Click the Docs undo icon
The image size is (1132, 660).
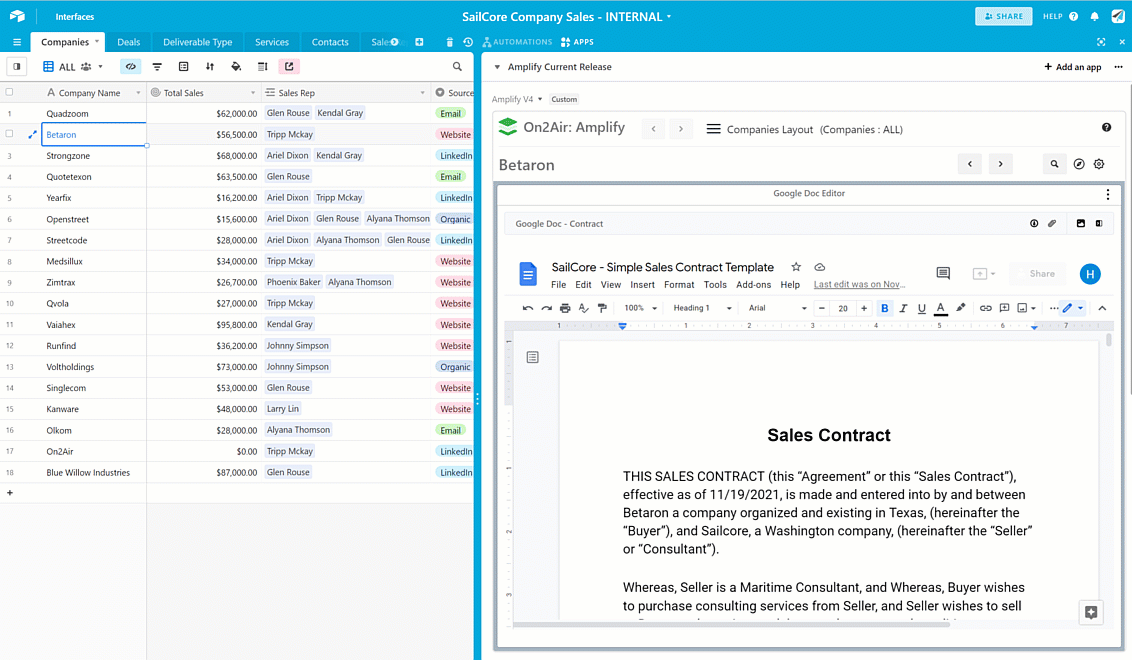point(528,308)
